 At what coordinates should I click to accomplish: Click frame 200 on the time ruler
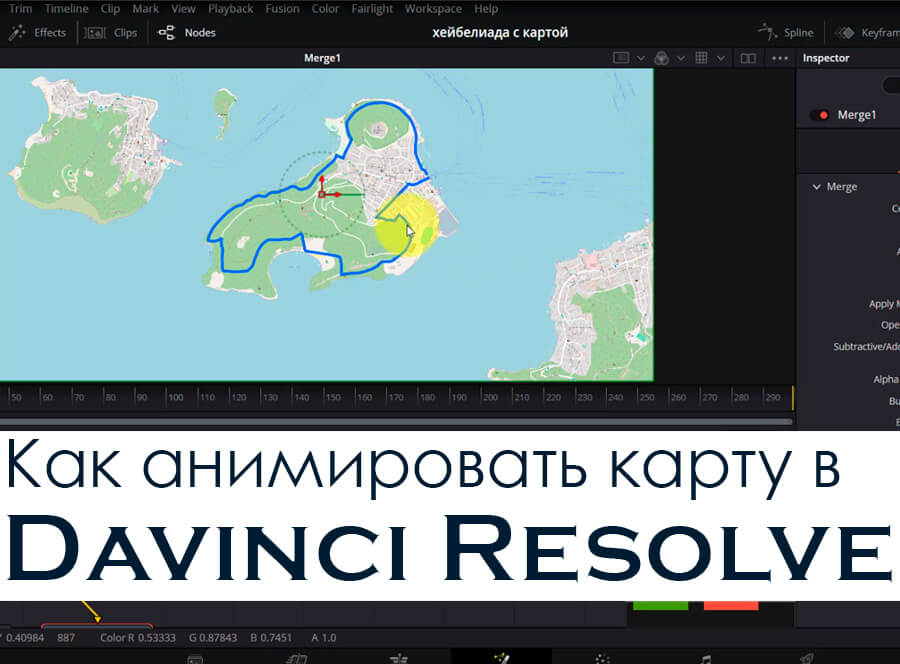pos(490,397)
